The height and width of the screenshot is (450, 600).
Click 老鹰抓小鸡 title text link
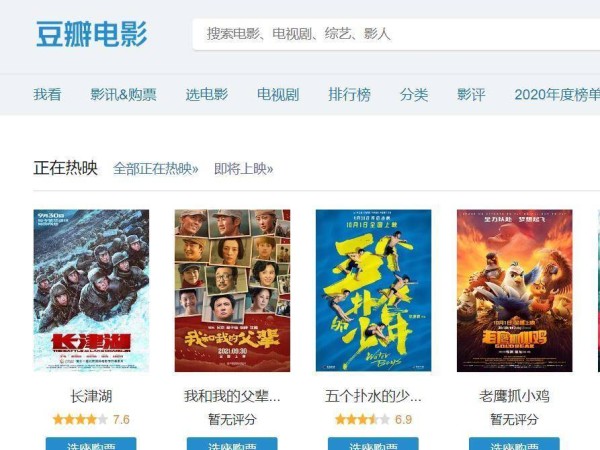pos(514,396)
